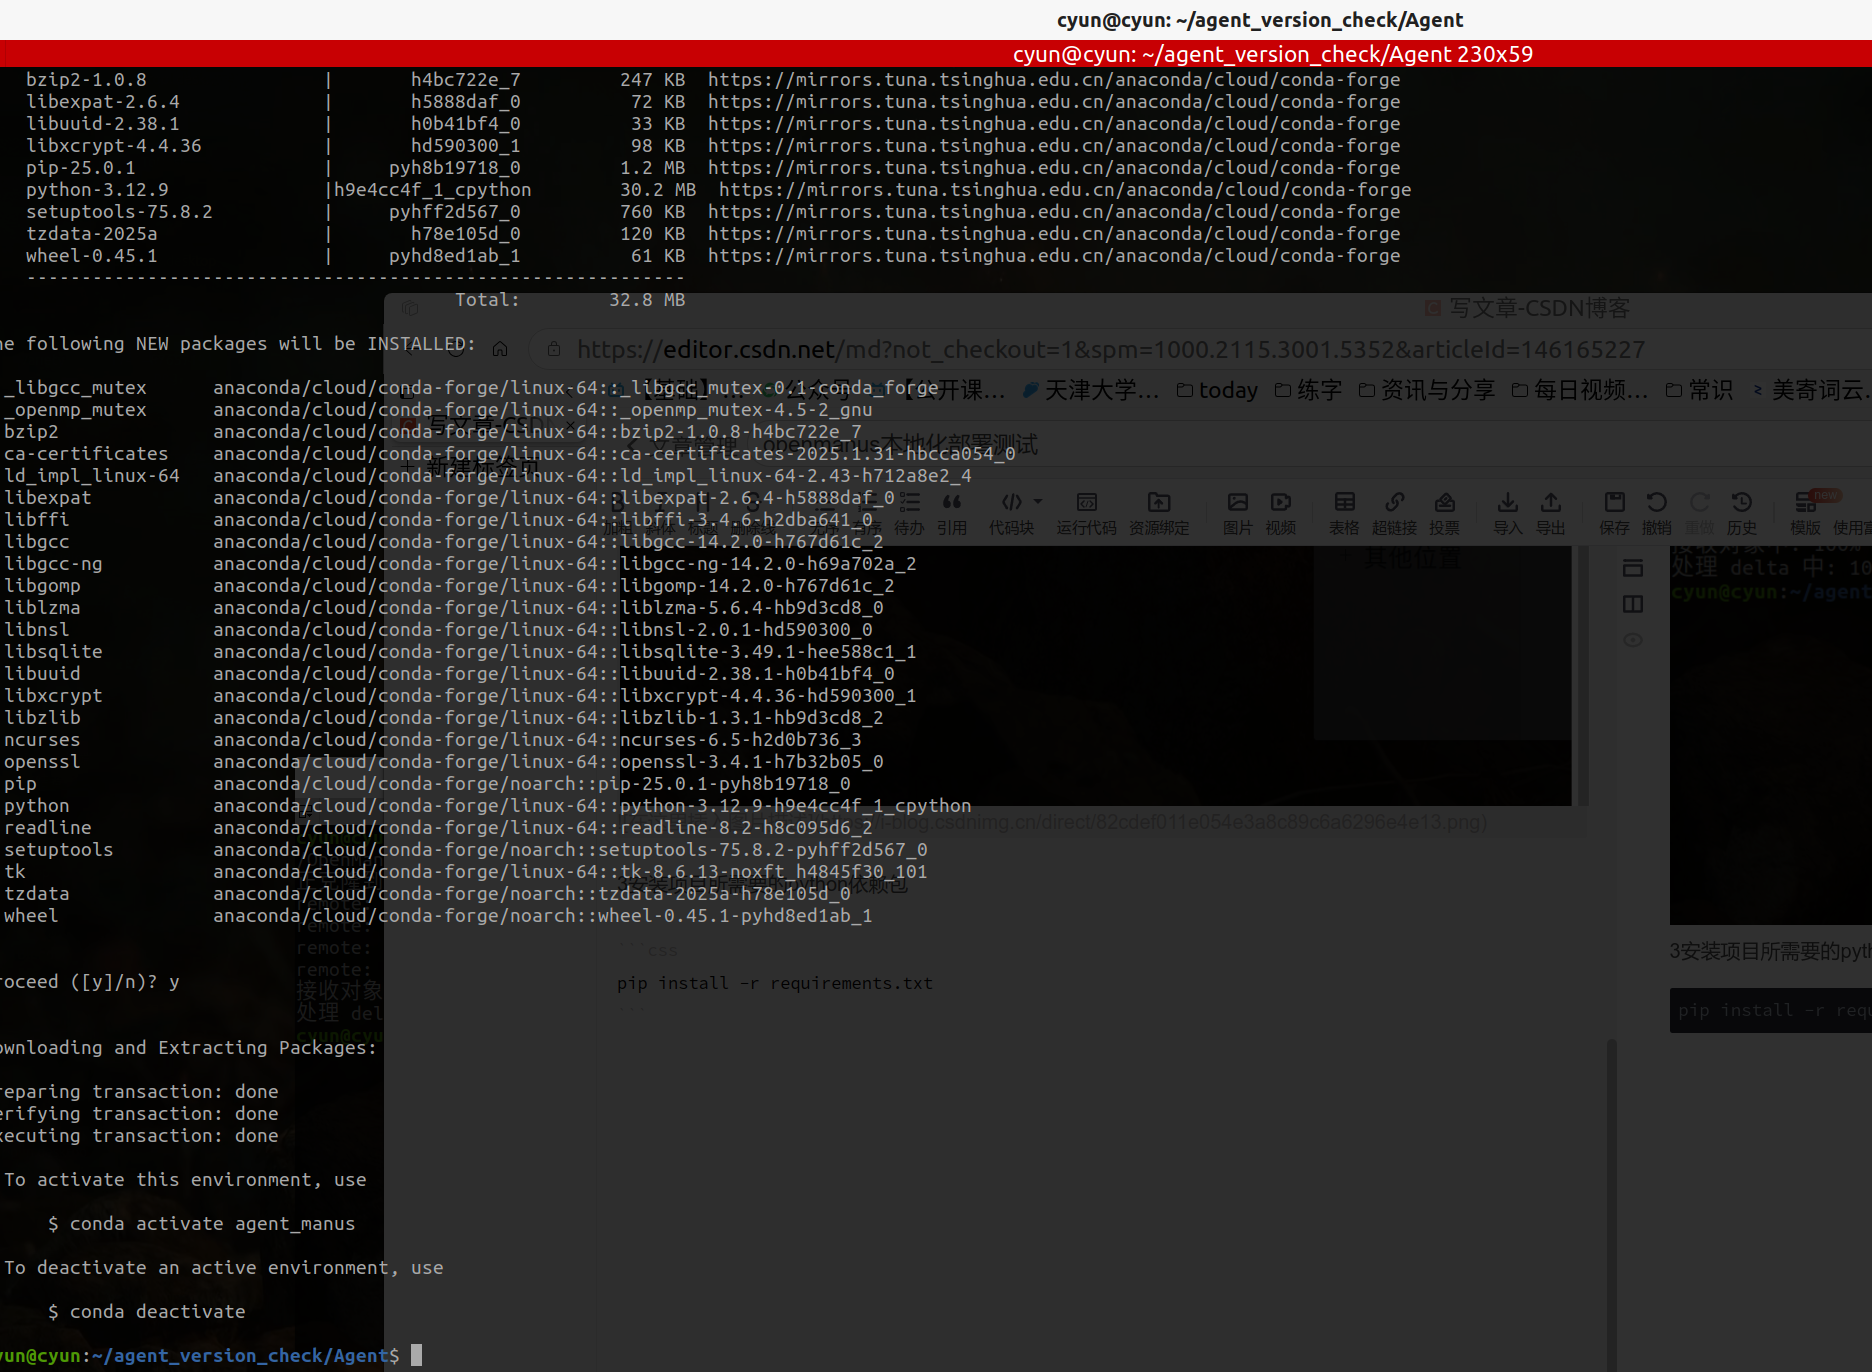The image size is (1872, 1372).
Task: Open the 练字 bookmark folder
Action: (x=1308, y=390)
